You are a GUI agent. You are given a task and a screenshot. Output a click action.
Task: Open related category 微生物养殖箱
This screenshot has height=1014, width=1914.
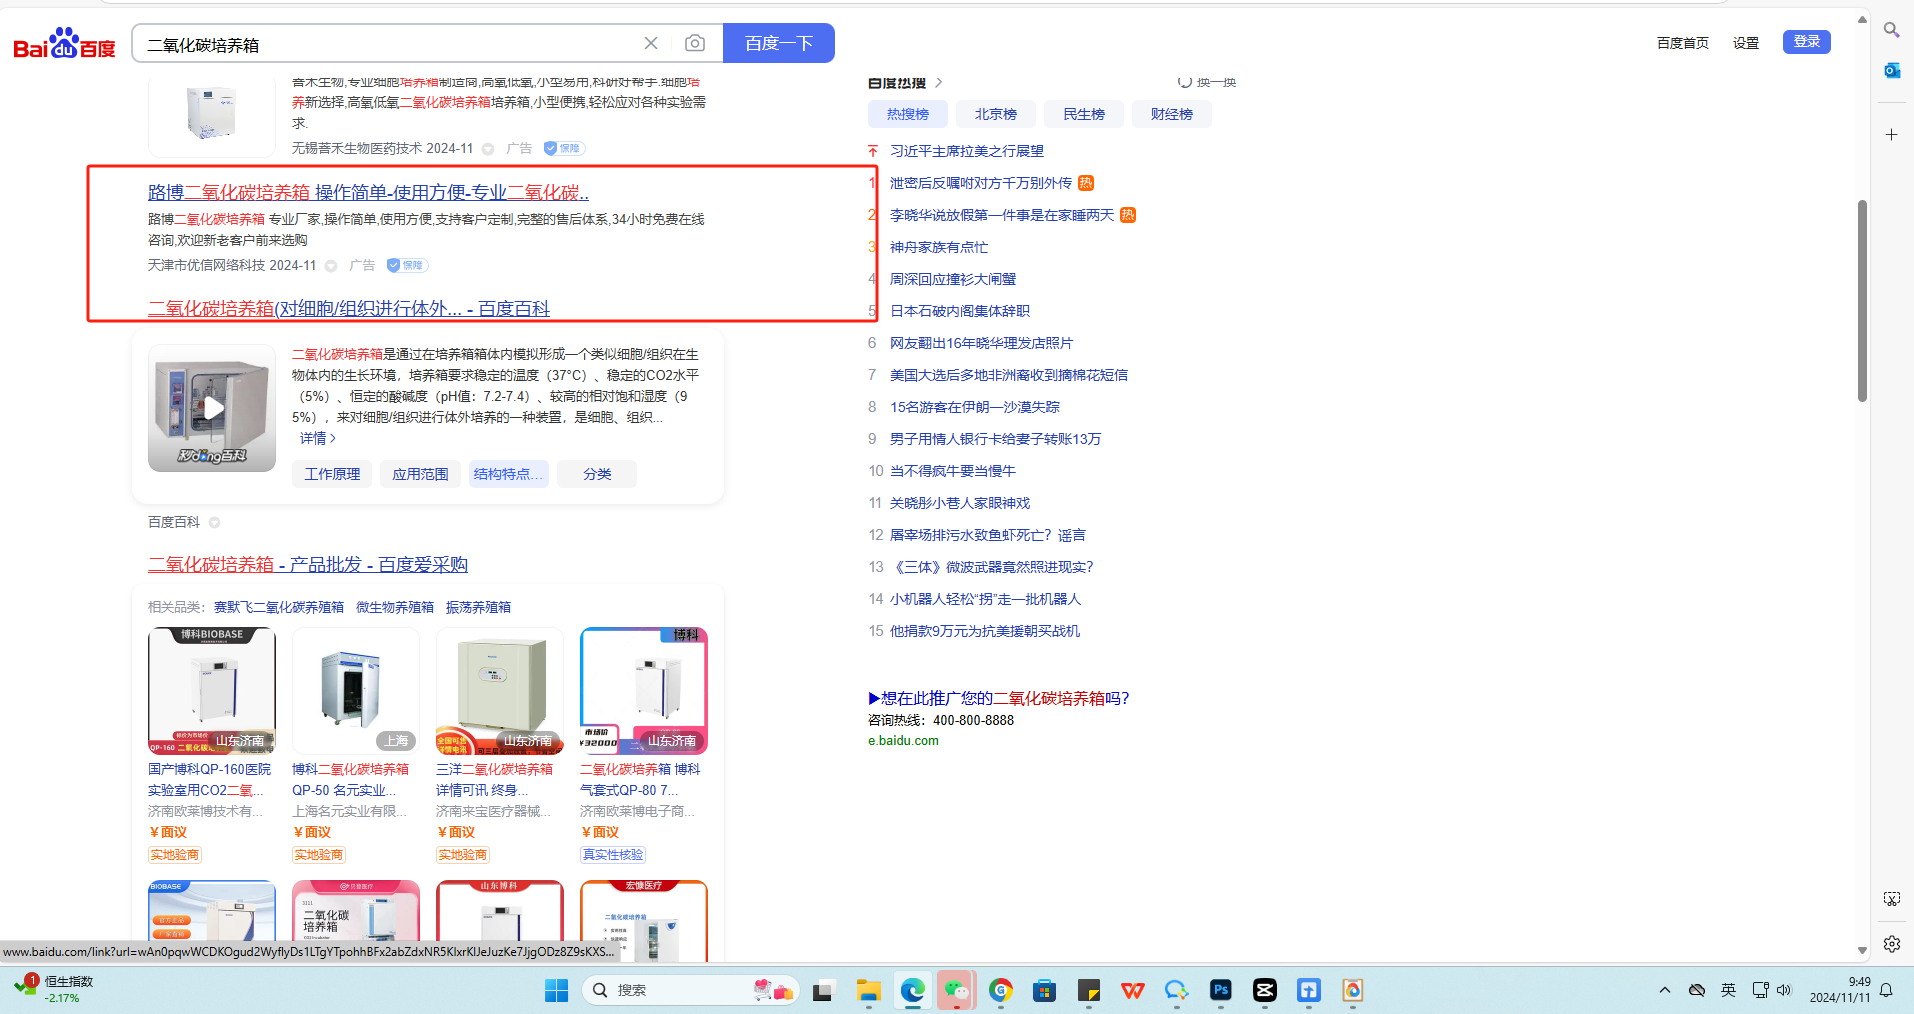click(x=395, y=607)
